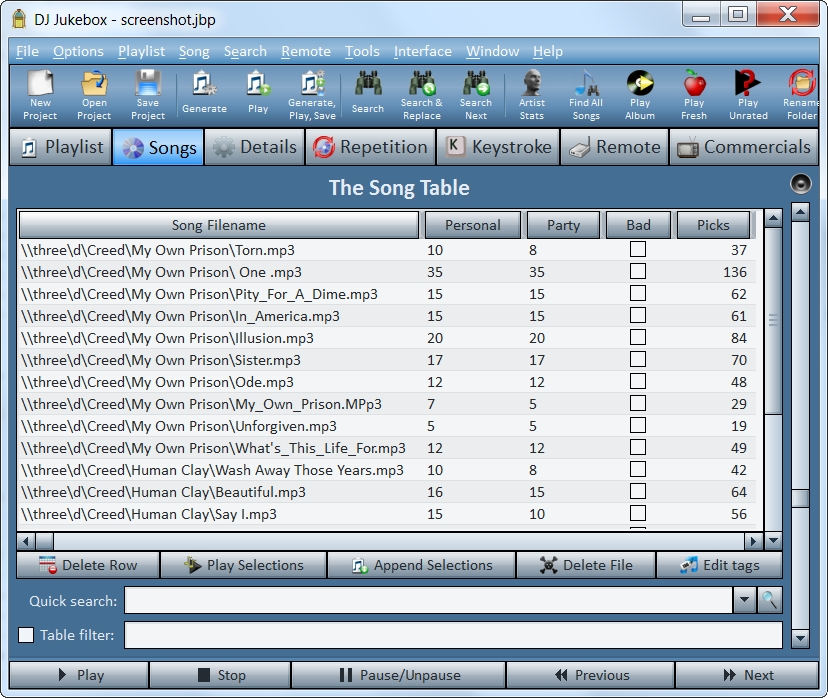Click the outer panel scrollbar down arrow

pyautogui.click(x=801, y=638)
